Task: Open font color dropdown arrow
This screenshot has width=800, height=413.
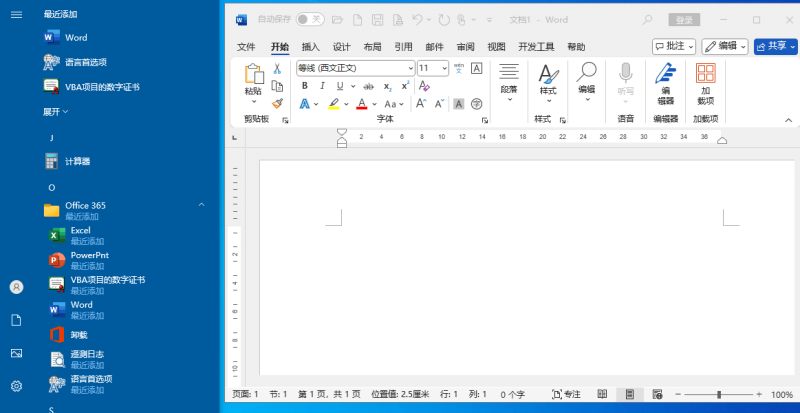Action: (374, 104)
